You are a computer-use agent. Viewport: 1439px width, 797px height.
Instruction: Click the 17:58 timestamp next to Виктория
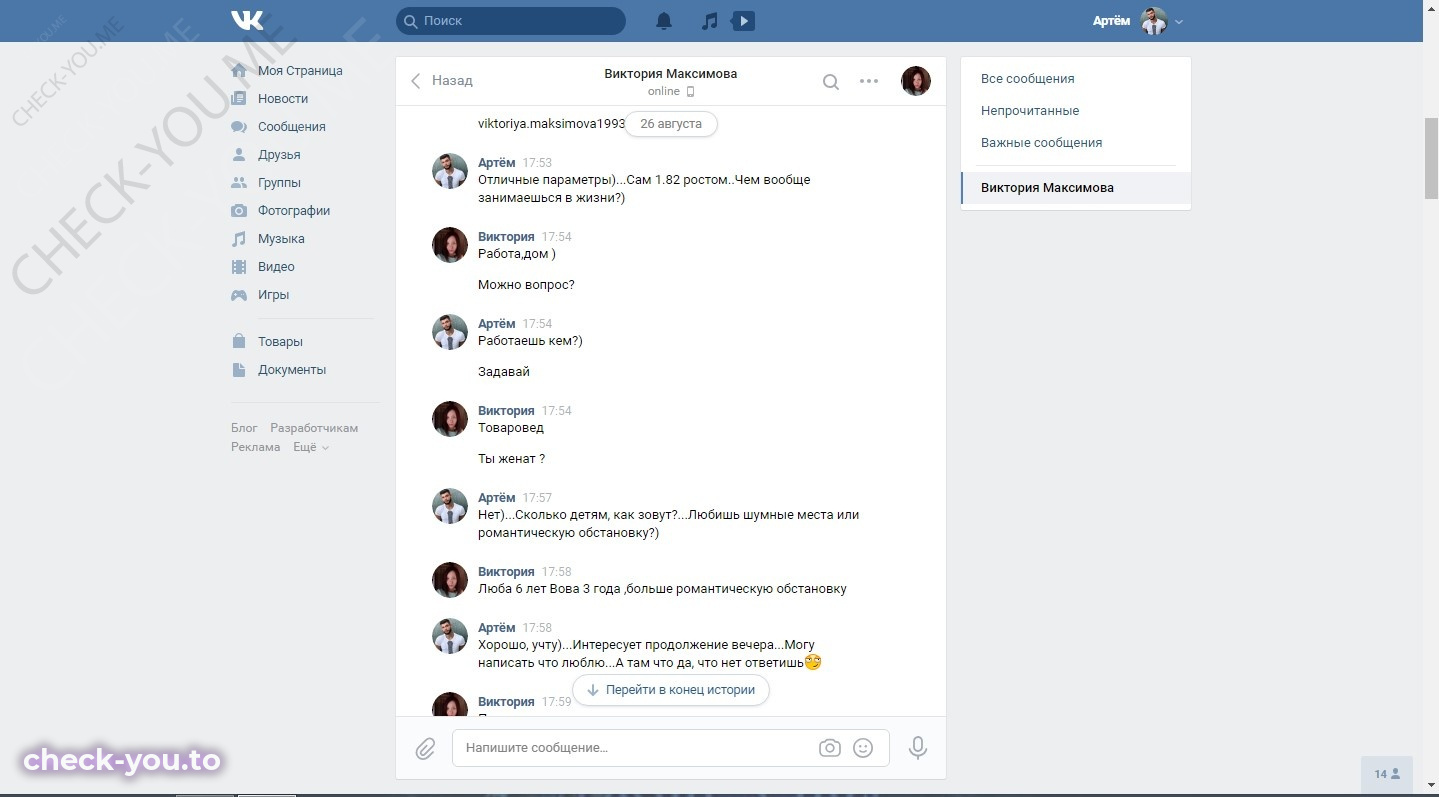(557, 572)
